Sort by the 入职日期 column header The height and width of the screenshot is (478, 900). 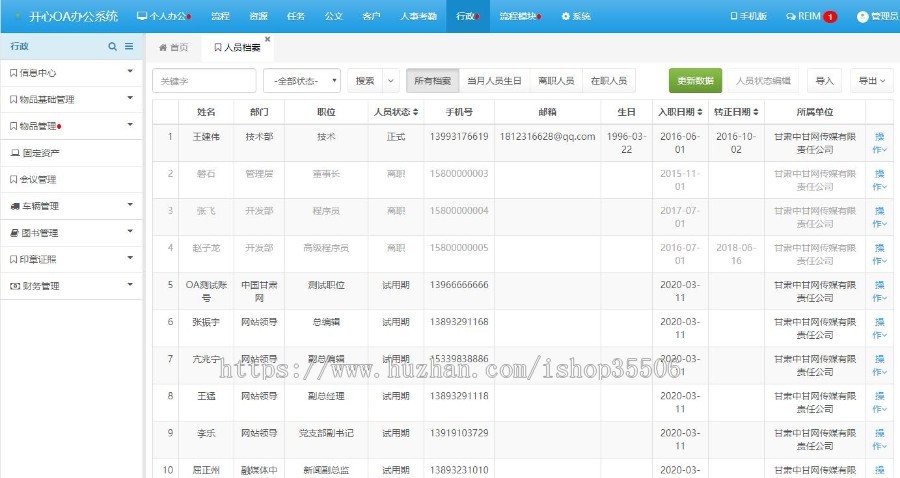(680, 112)
